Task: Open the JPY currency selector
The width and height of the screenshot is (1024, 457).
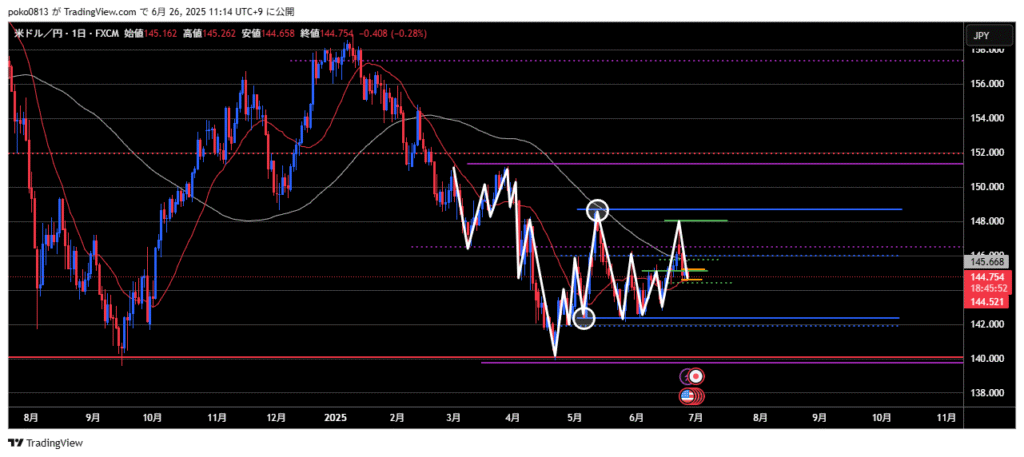Action: [981, 35]
